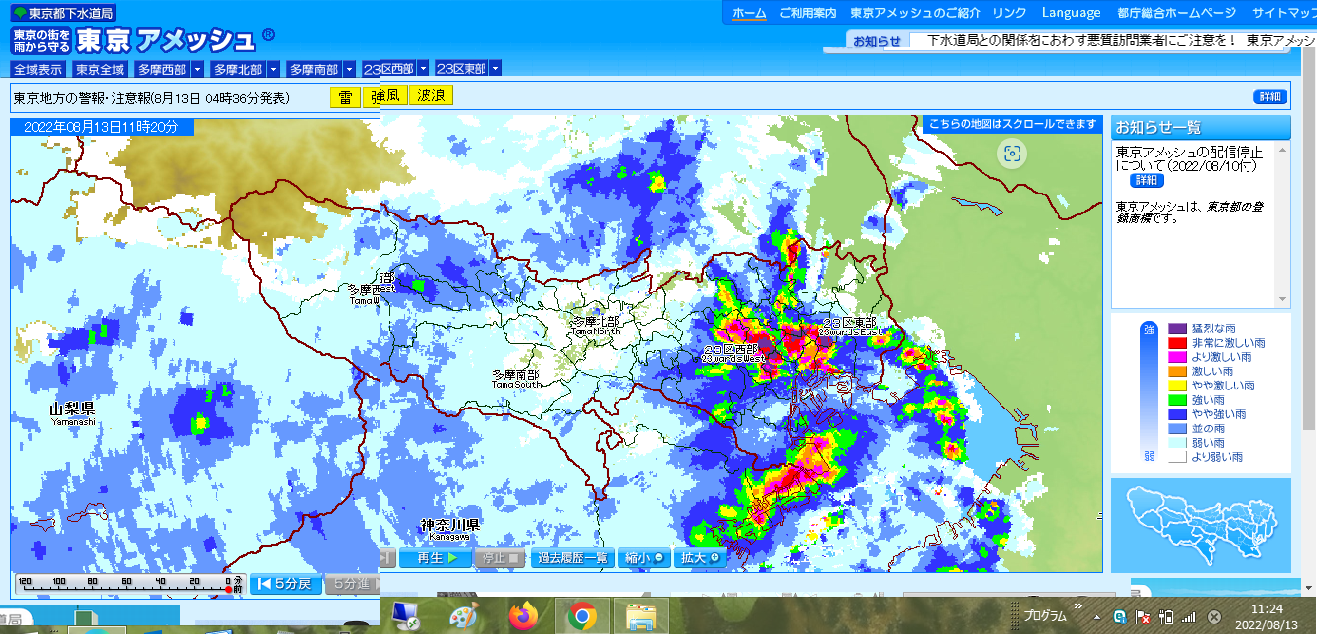
Task: Select the 多摩南部 region button
Action: pyautogui.click(x=314, y=69)
